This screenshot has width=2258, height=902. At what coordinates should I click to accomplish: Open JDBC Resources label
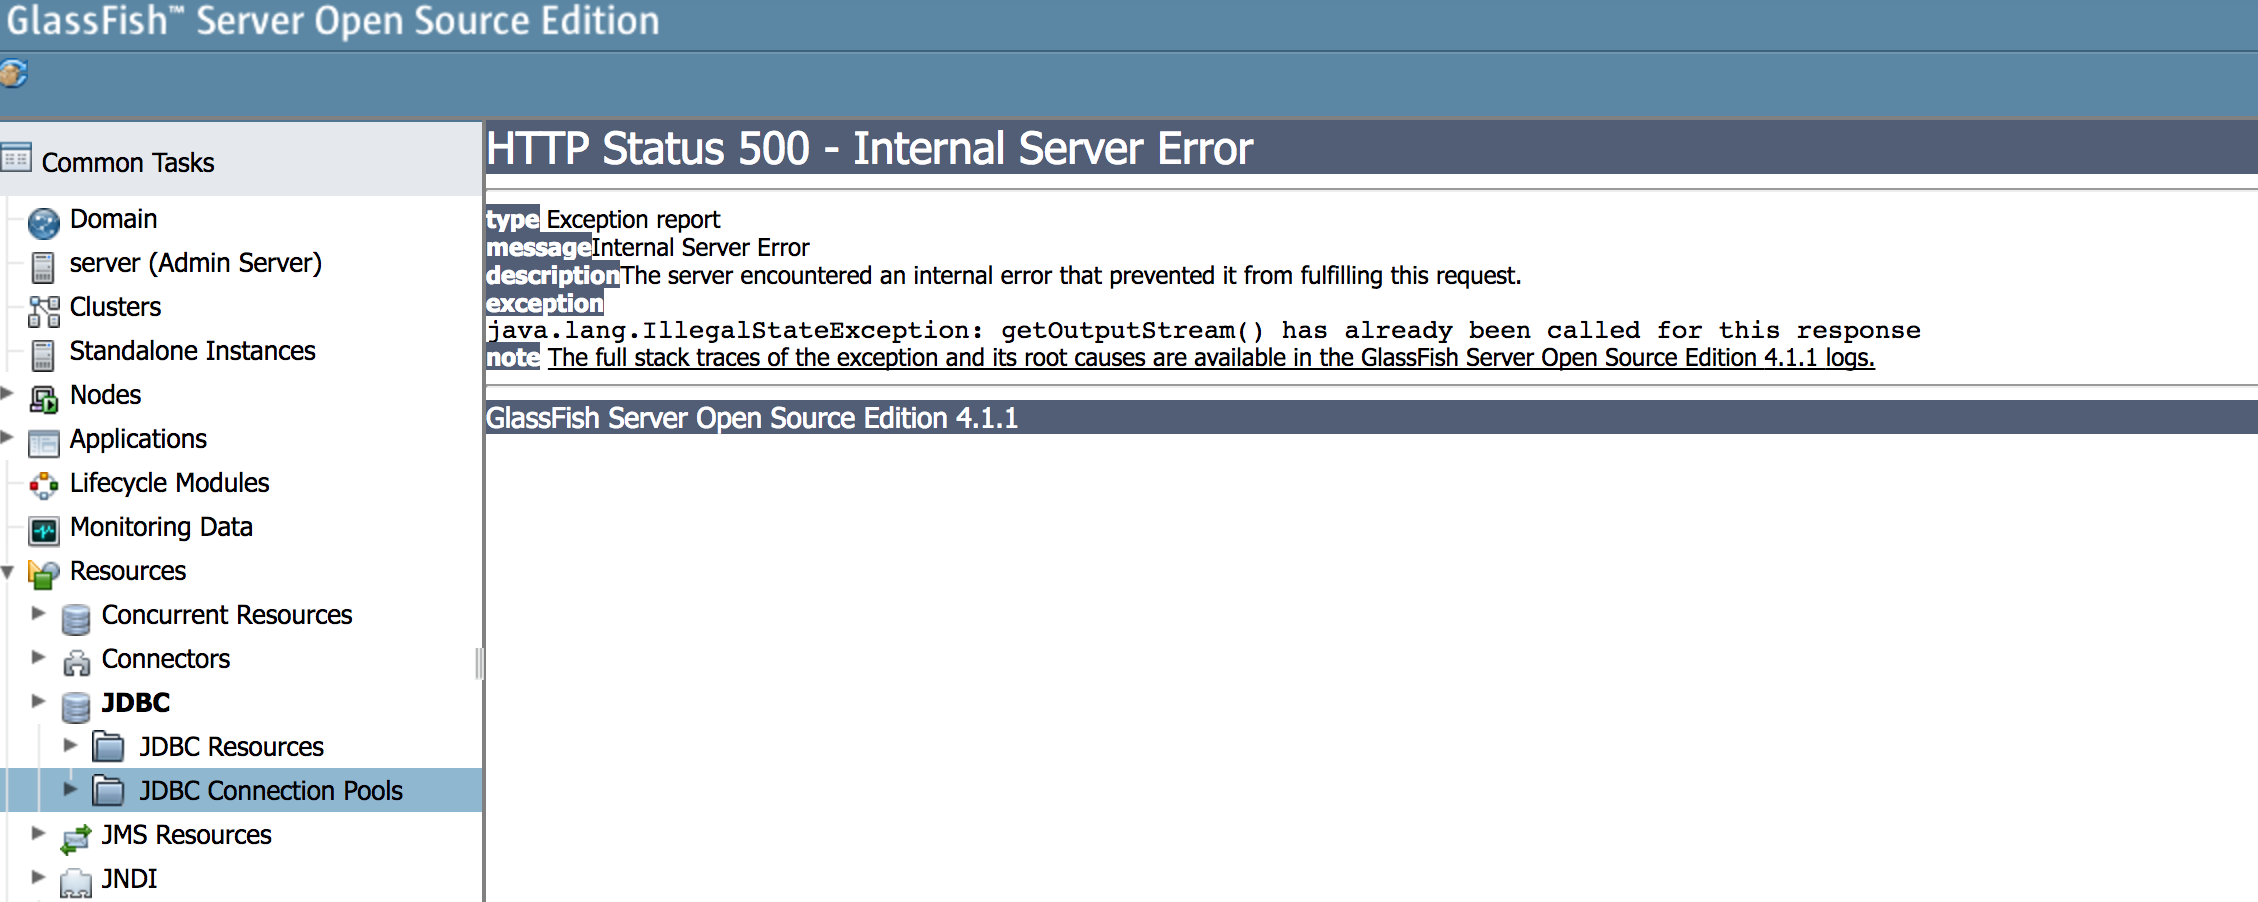pyautogui.click(x=232, y=747)
